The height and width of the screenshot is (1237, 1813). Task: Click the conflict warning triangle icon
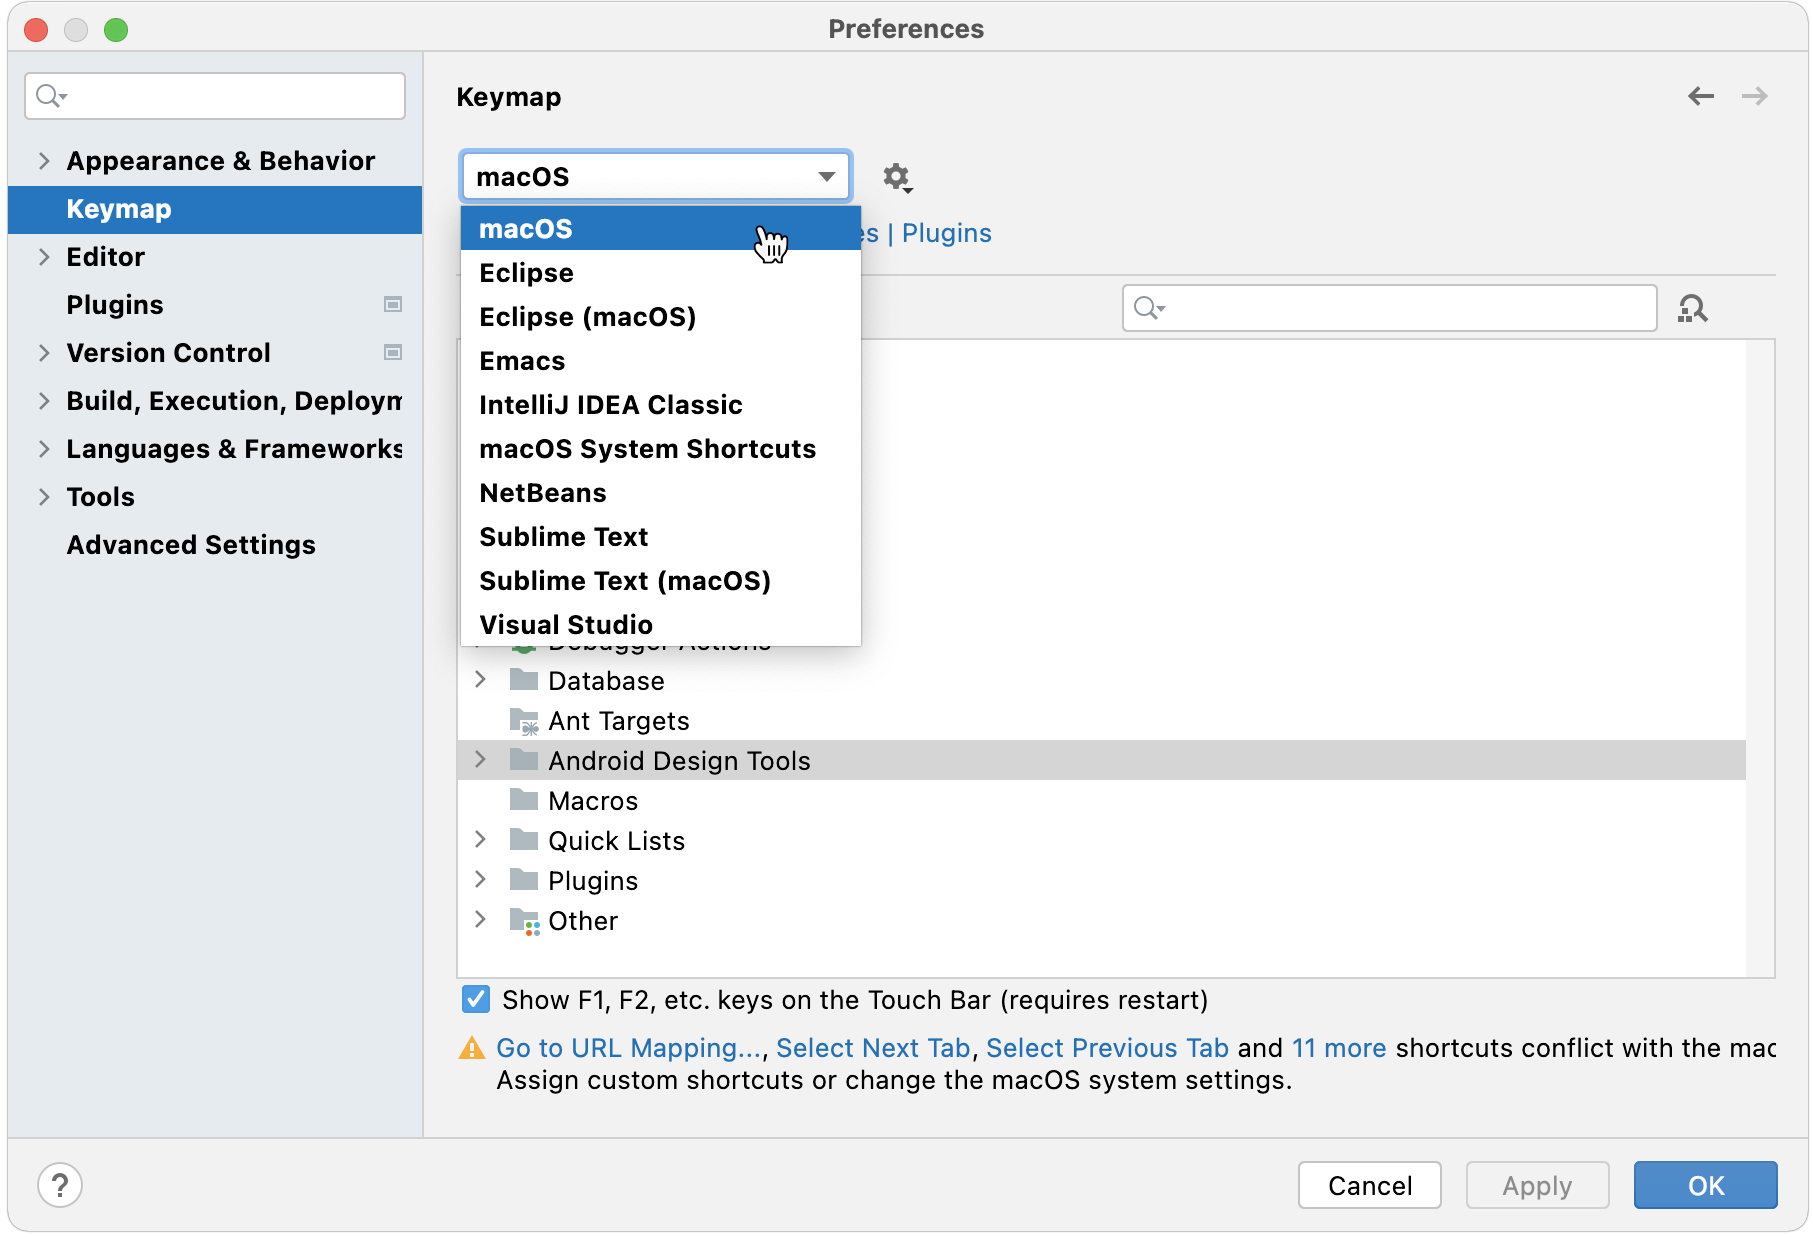pos(472,1048)
